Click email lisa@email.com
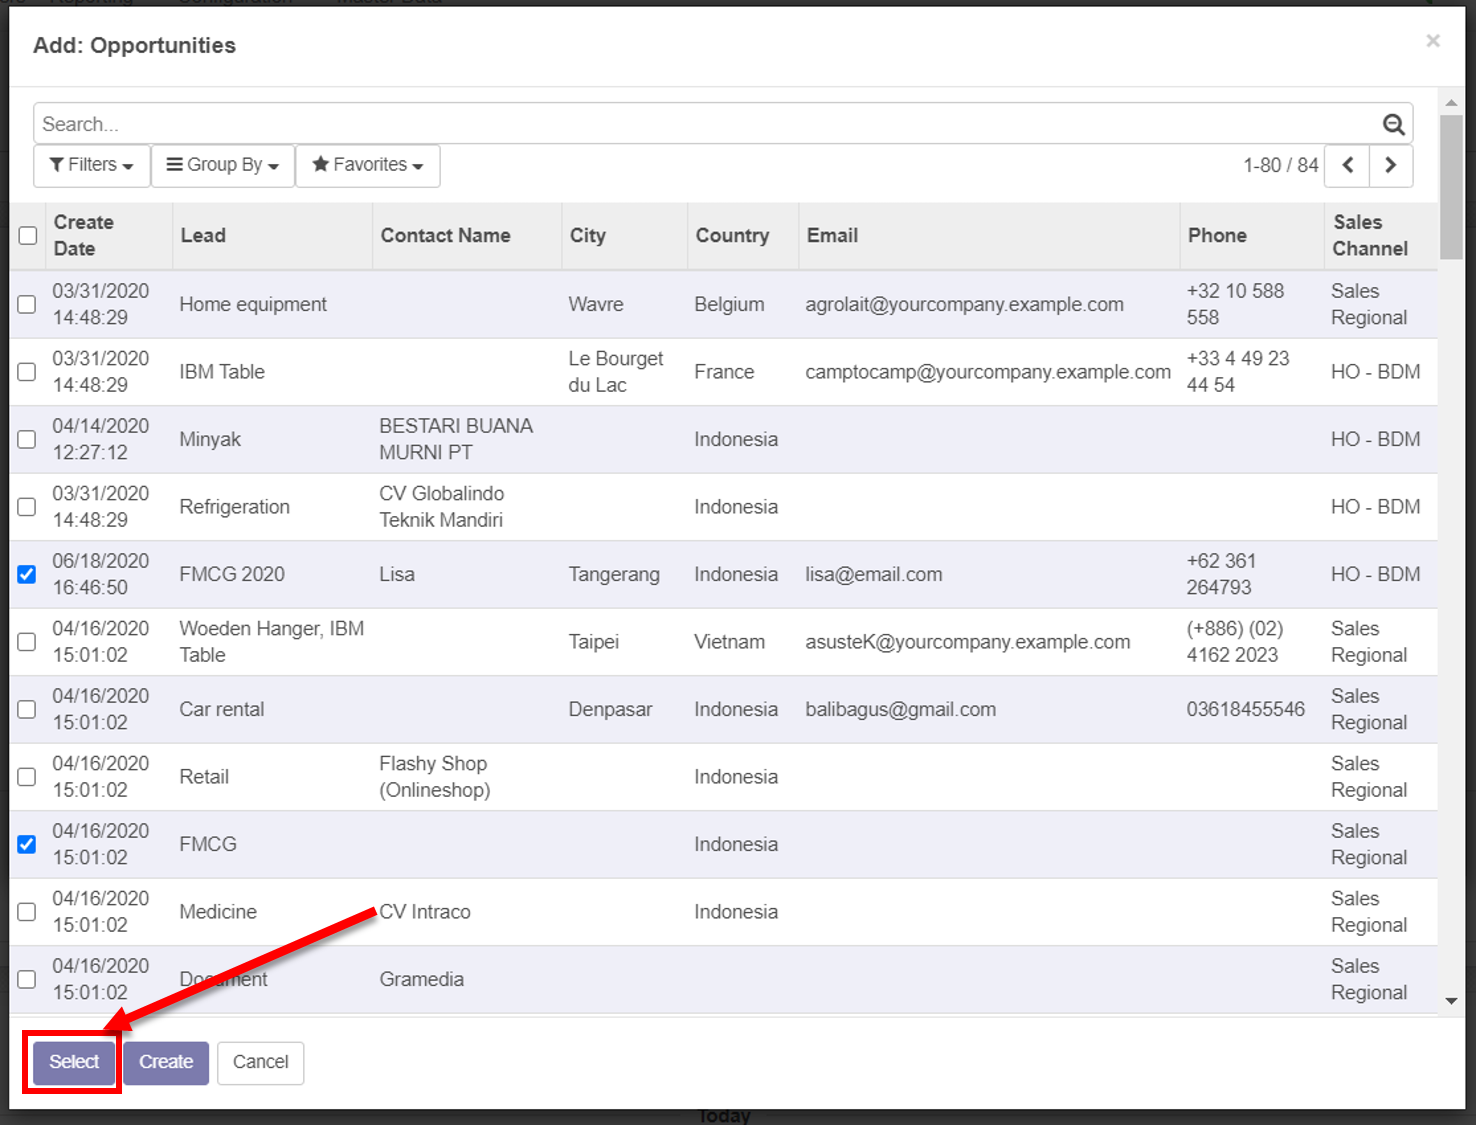The image size is (1476, 1125). click(874, 574)
